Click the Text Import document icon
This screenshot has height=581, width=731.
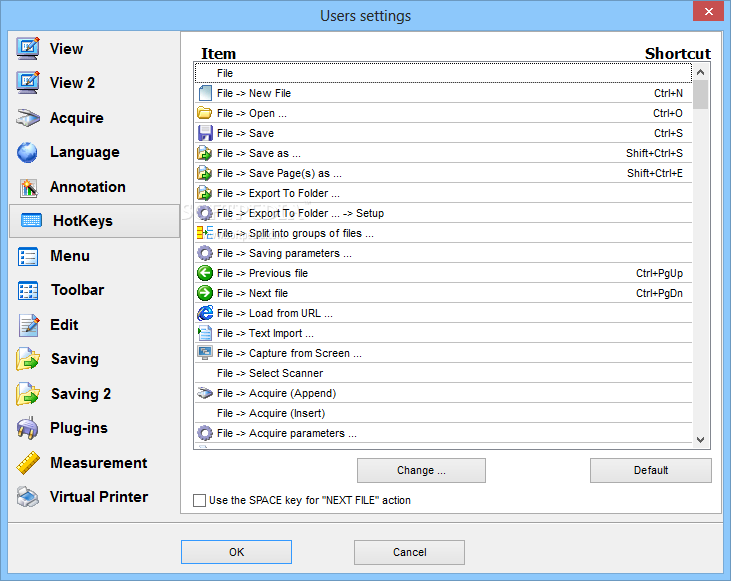(x=205, y=333)
